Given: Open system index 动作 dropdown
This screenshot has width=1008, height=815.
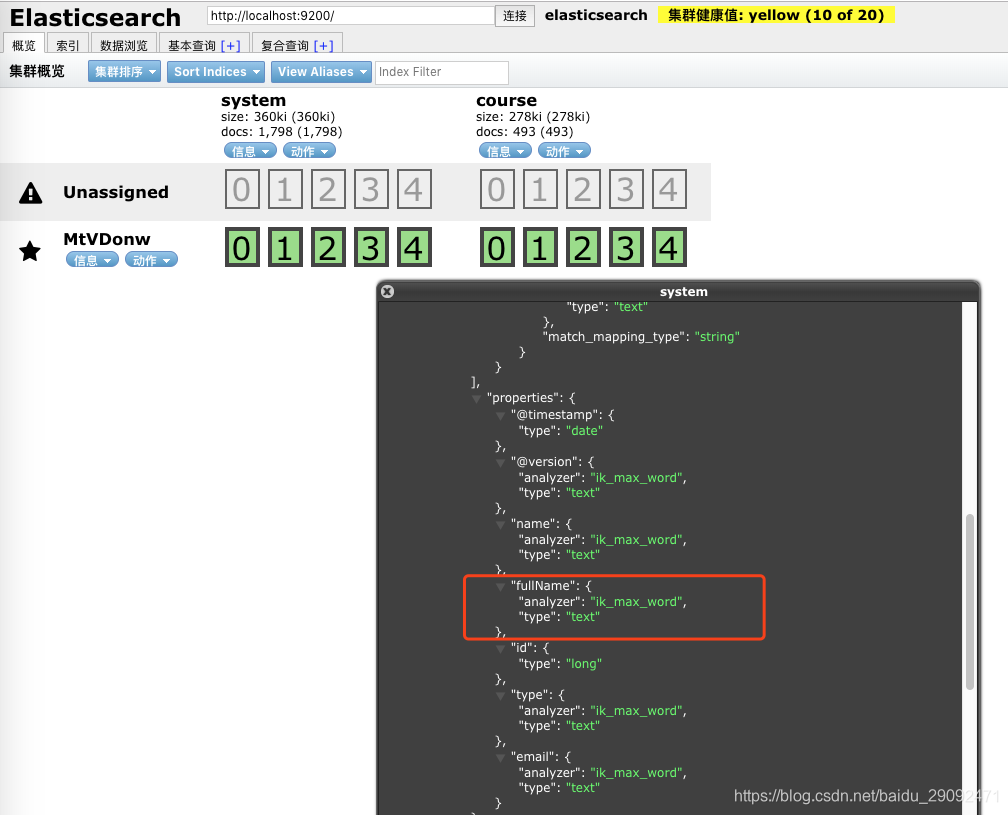Looking at the screenshot, I should click(x=309, y=151).
